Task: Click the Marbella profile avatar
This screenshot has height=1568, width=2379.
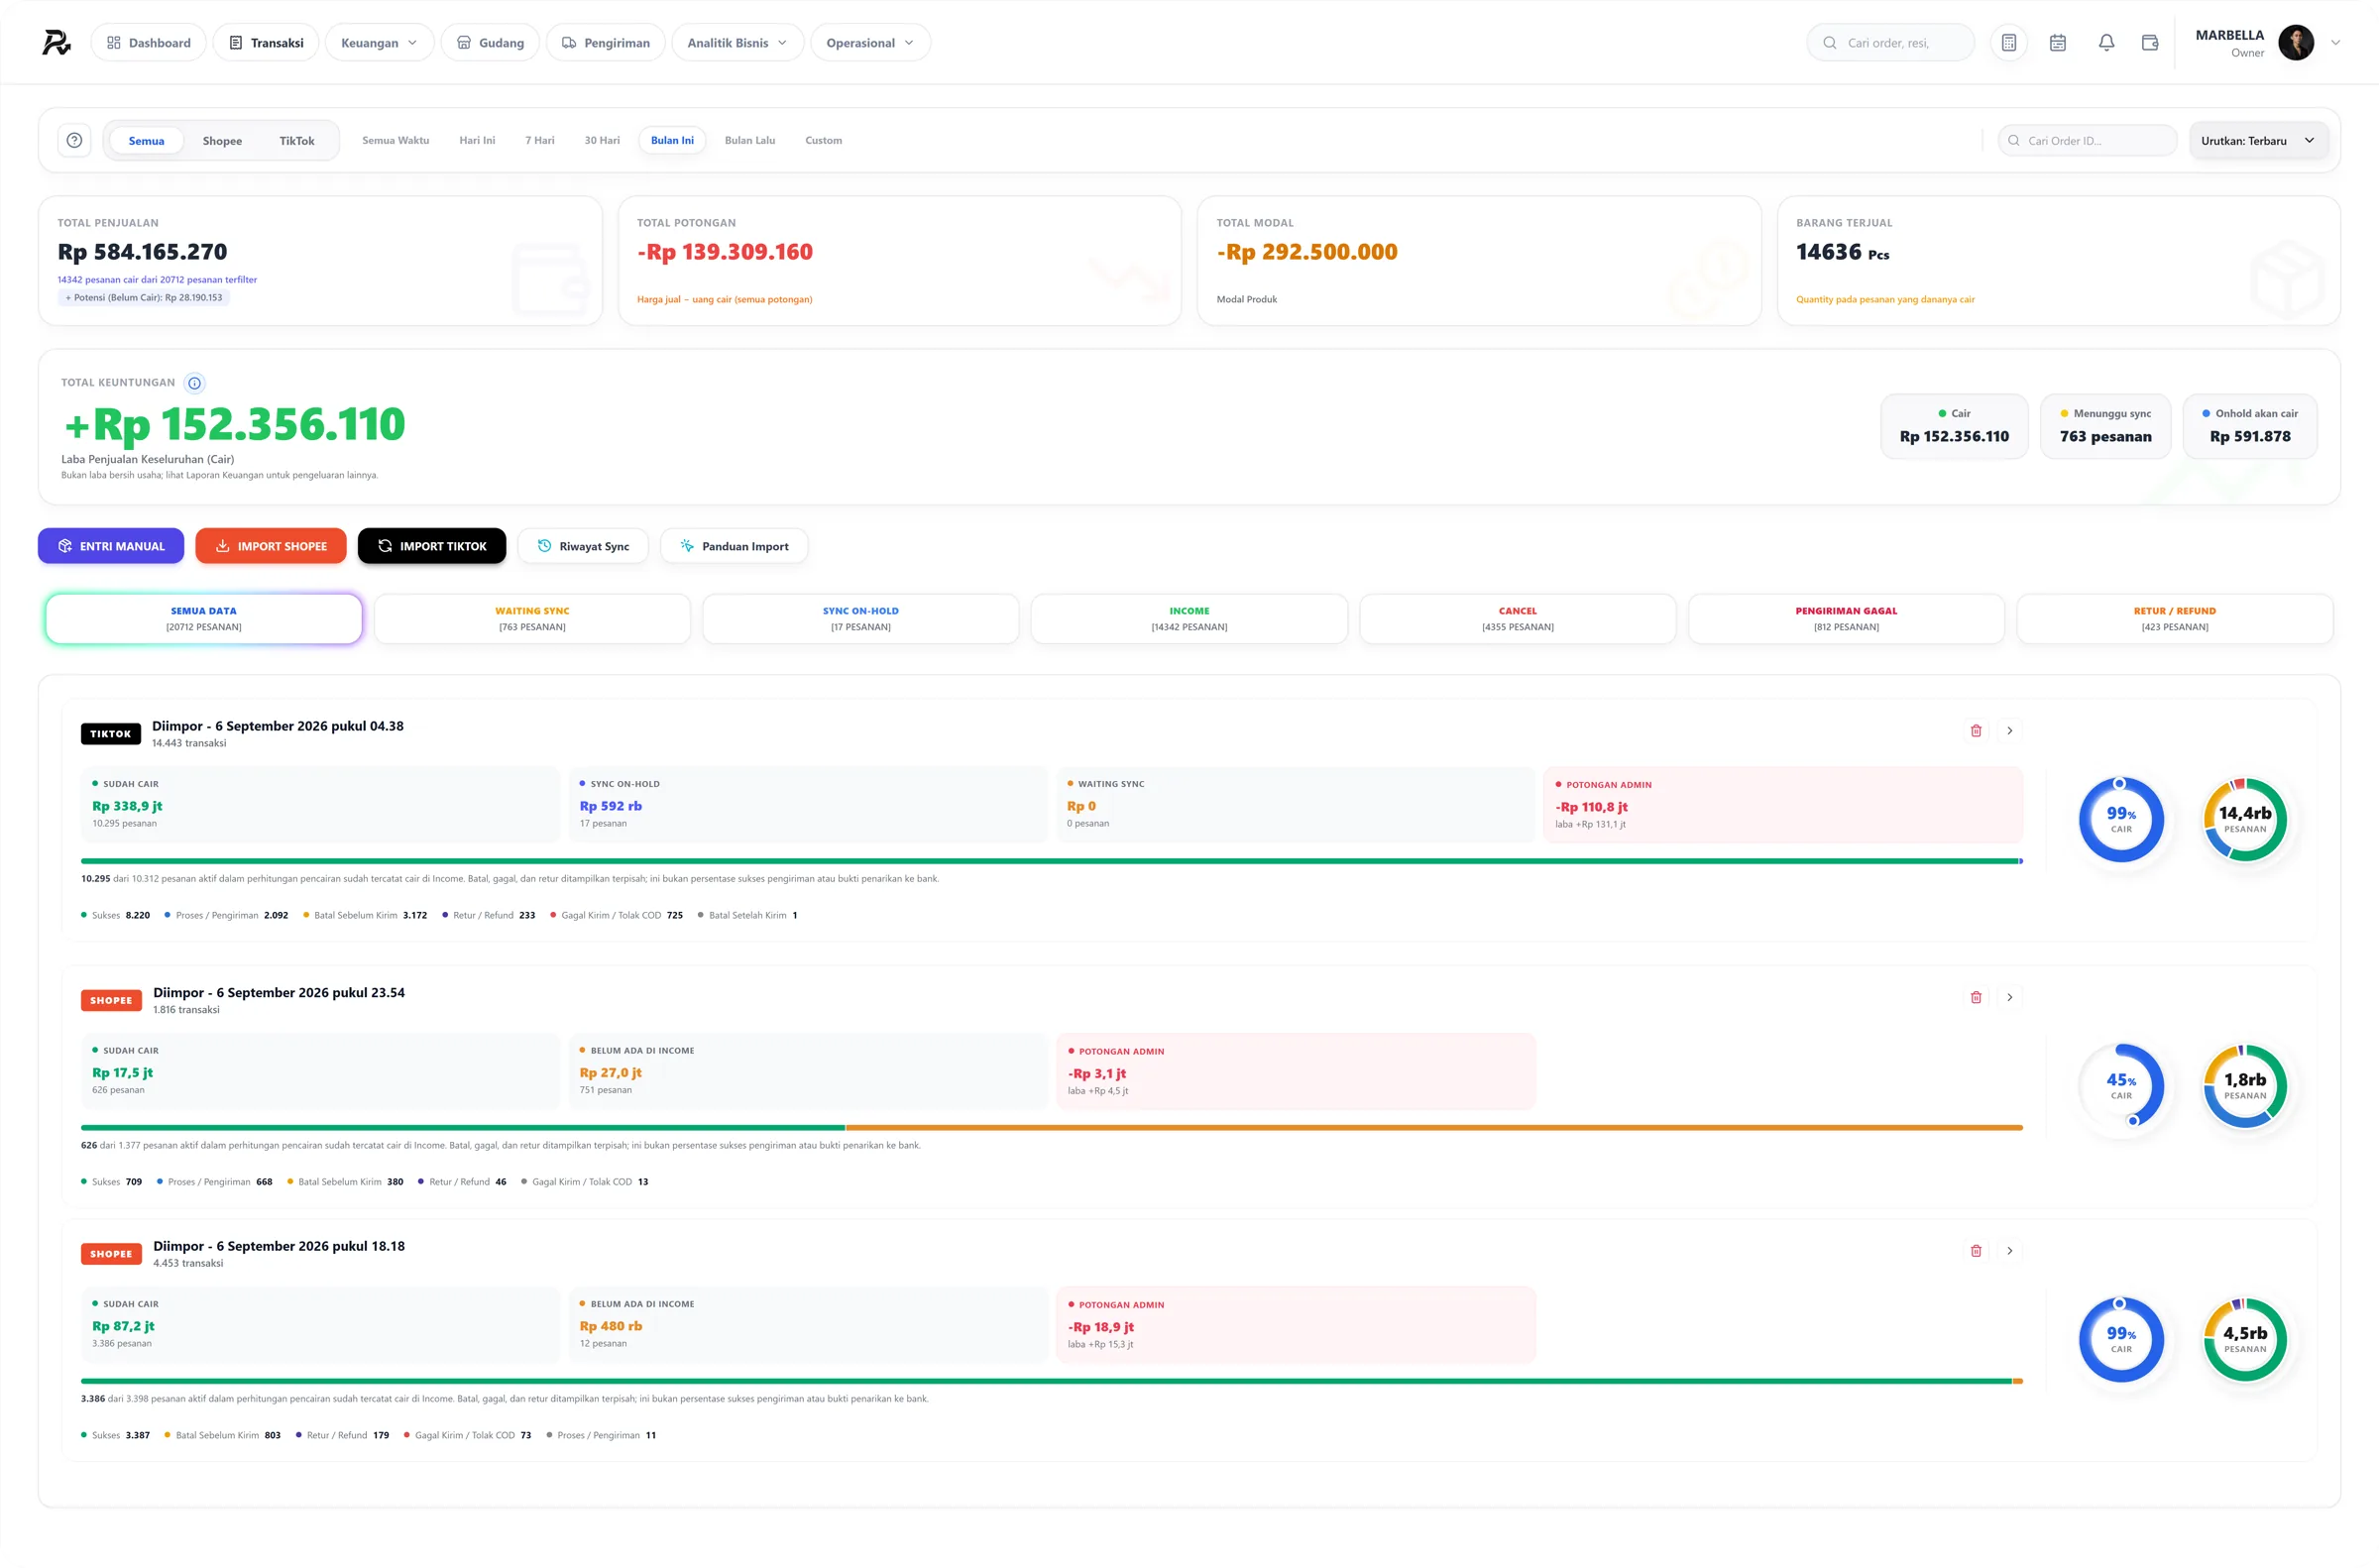Action: tap(2296, 43)
